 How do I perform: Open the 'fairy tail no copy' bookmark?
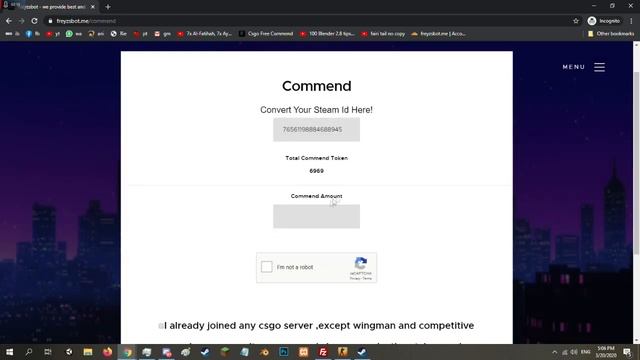point(383,34)
